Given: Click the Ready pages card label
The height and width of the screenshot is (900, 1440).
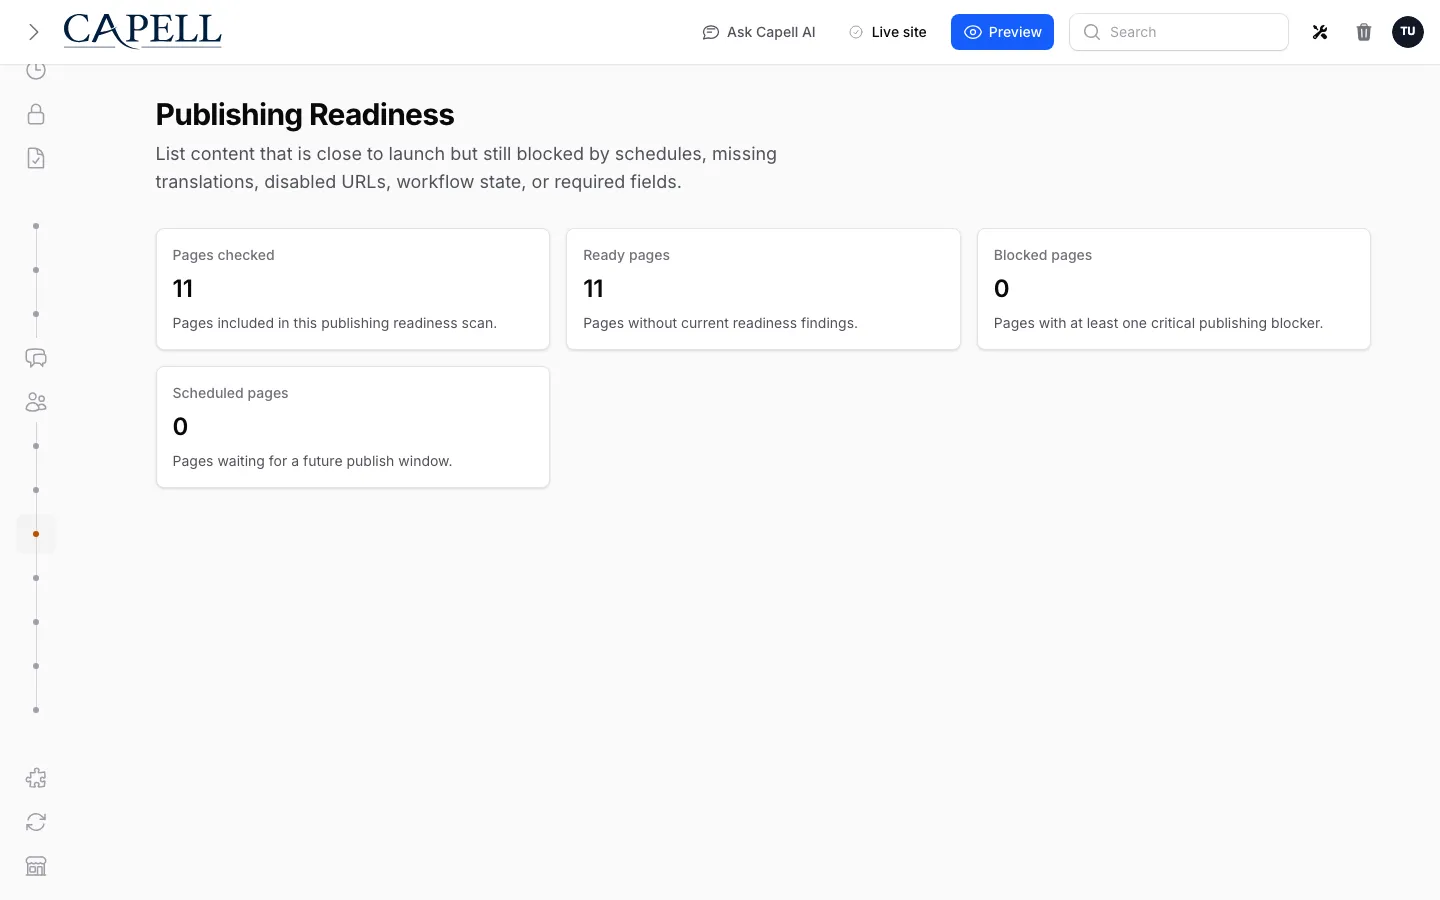Looking at the screenshot, I should [x=626, y=255].
